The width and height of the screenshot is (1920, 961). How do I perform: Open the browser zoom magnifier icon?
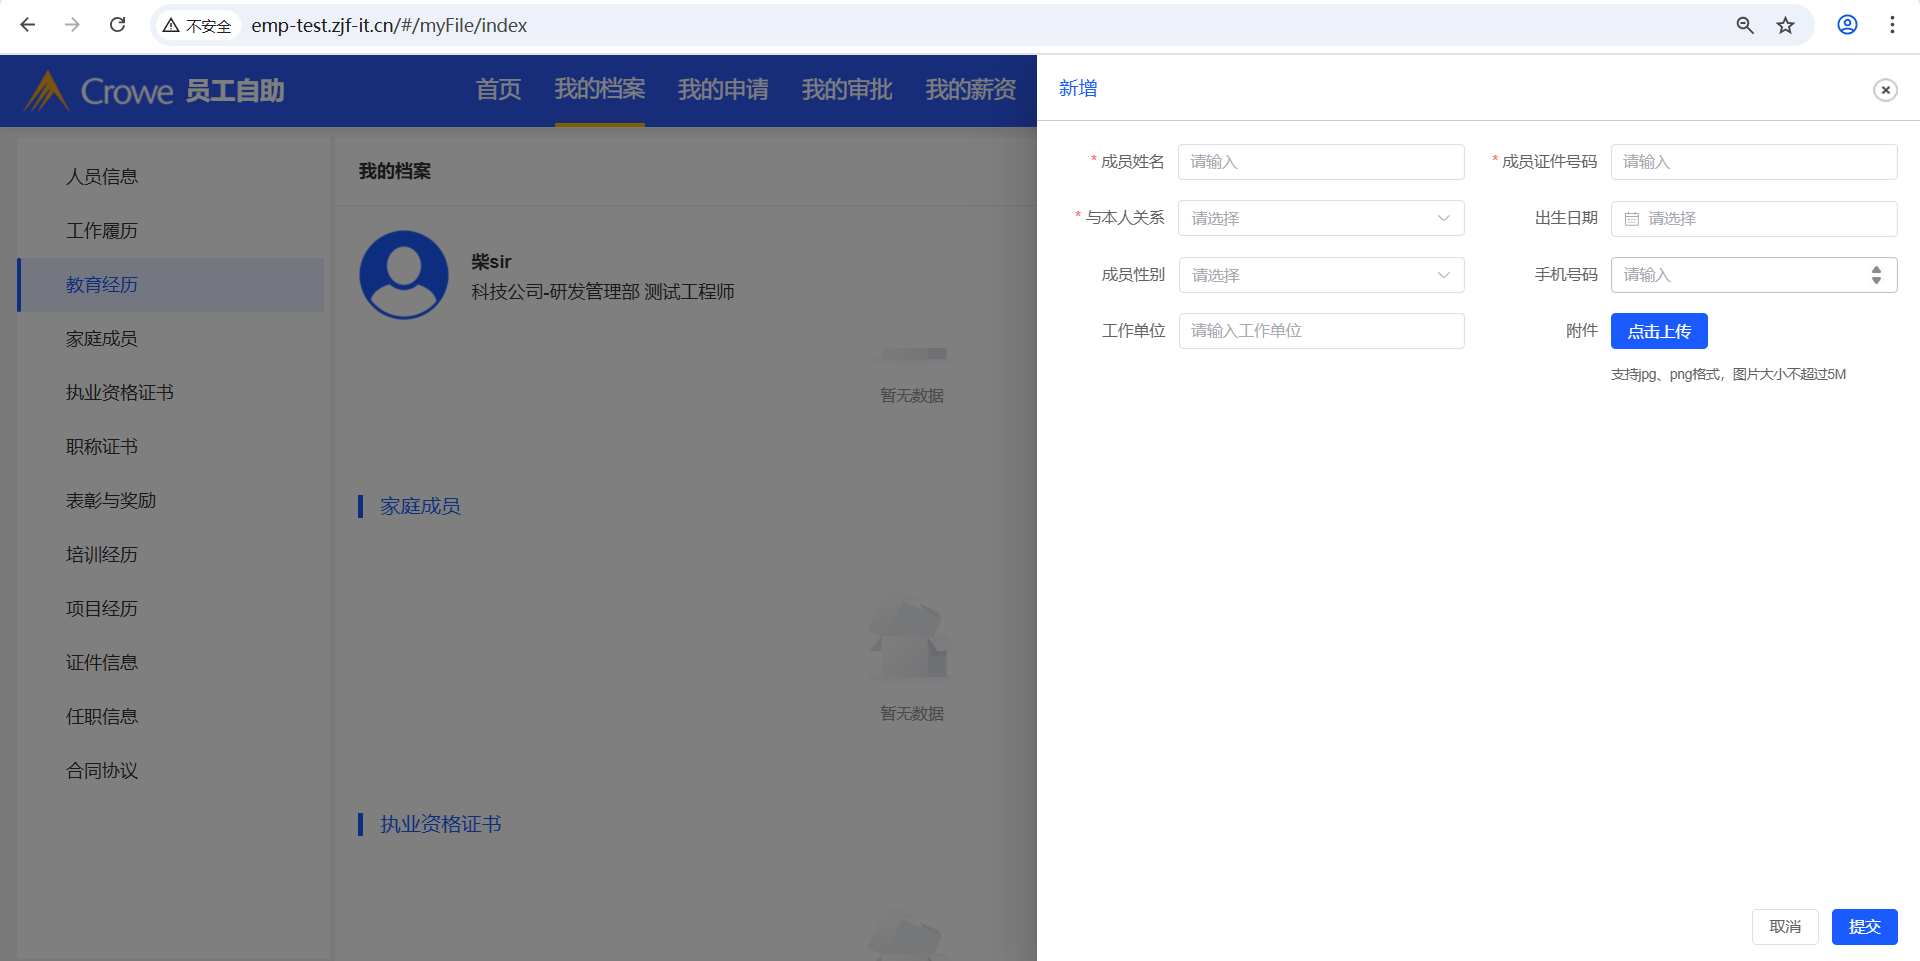click(1745, 25)
